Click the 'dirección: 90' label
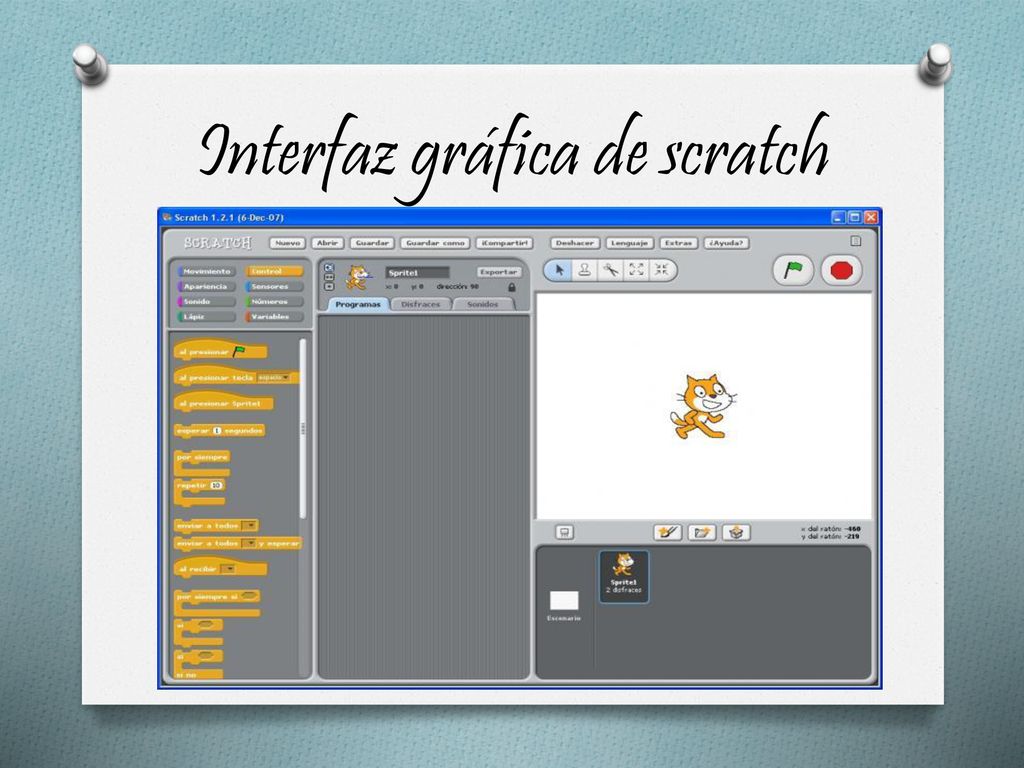 click(x=457, y=287)
